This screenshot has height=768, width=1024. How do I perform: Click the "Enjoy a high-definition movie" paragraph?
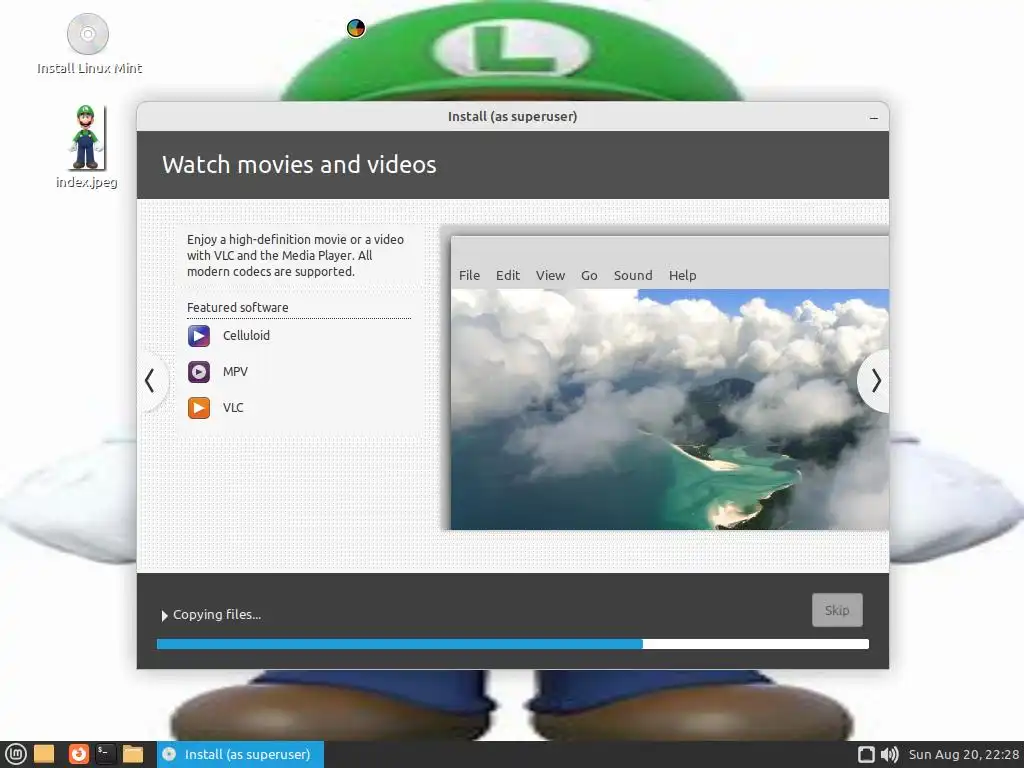click(295, 255)
